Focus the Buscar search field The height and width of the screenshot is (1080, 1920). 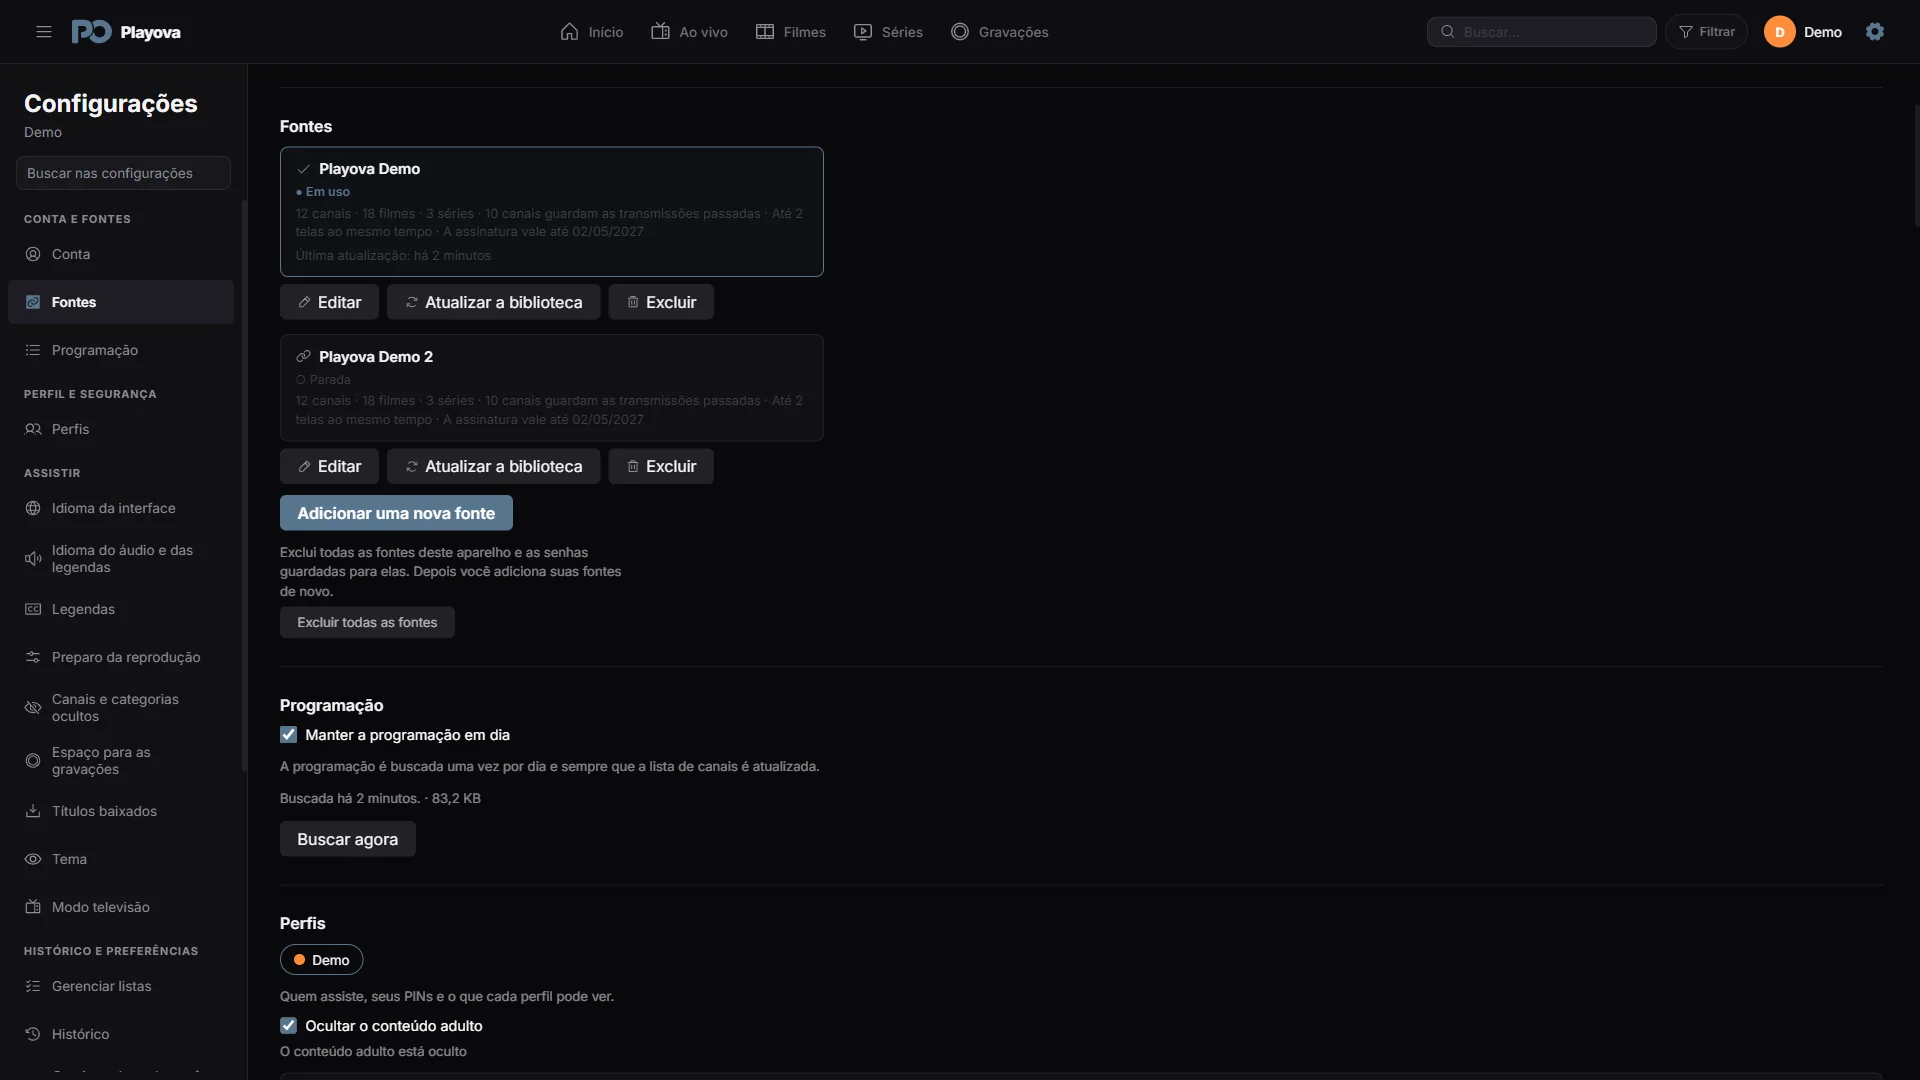(x=1541, y=32)
